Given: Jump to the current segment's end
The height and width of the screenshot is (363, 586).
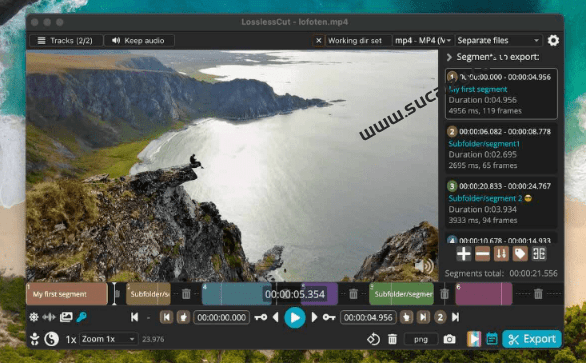Looking at the screenshot, I should tap(423, 317).
